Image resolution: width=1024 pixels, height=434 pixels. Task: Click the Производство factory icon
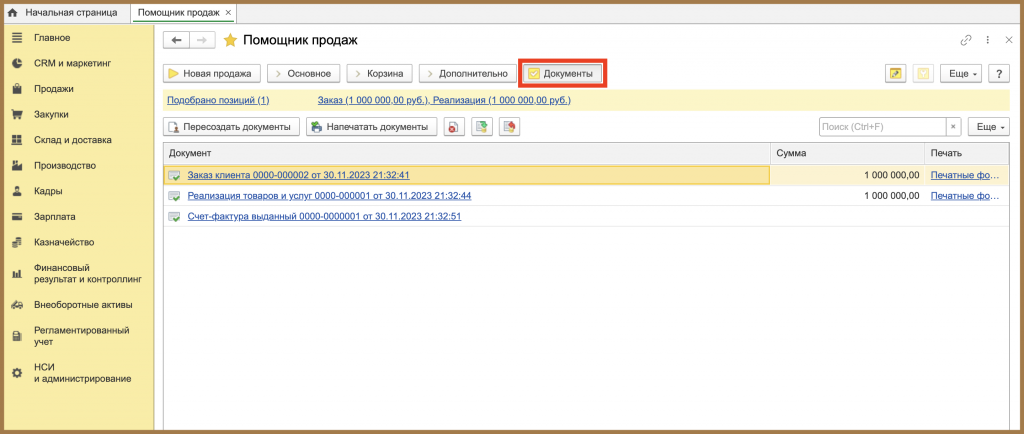[18, 166]
